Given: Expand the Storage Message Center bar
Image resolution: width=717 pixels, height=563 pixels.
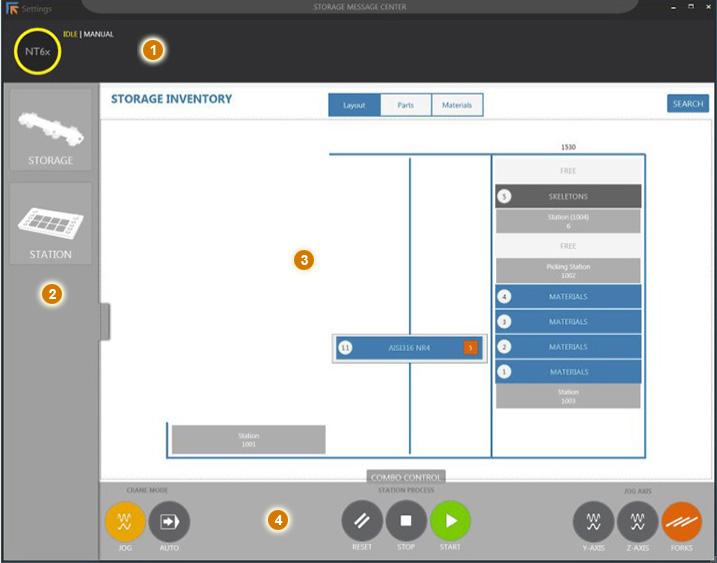Looking at the screenshot, I should coord(360,7).
